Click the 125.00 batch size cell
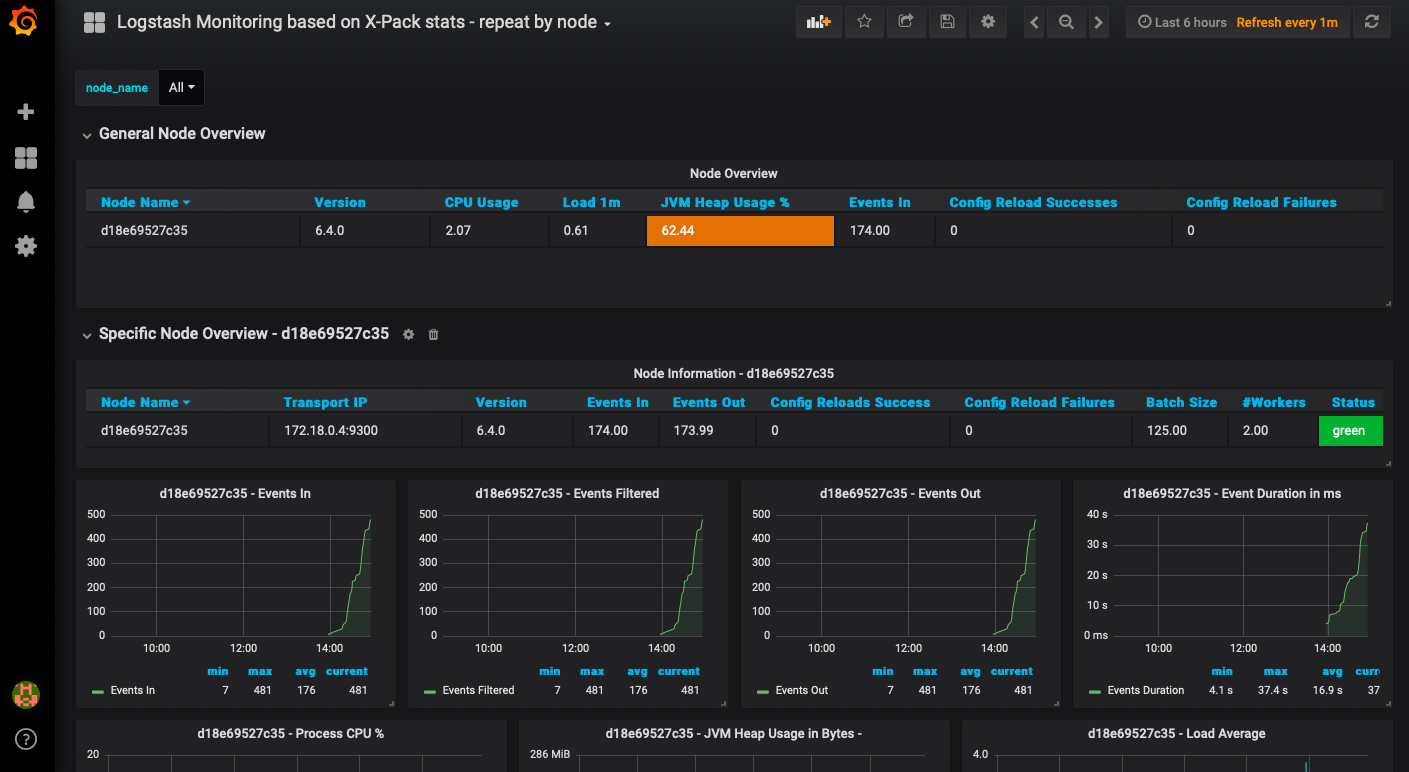 pos(1180,431)
